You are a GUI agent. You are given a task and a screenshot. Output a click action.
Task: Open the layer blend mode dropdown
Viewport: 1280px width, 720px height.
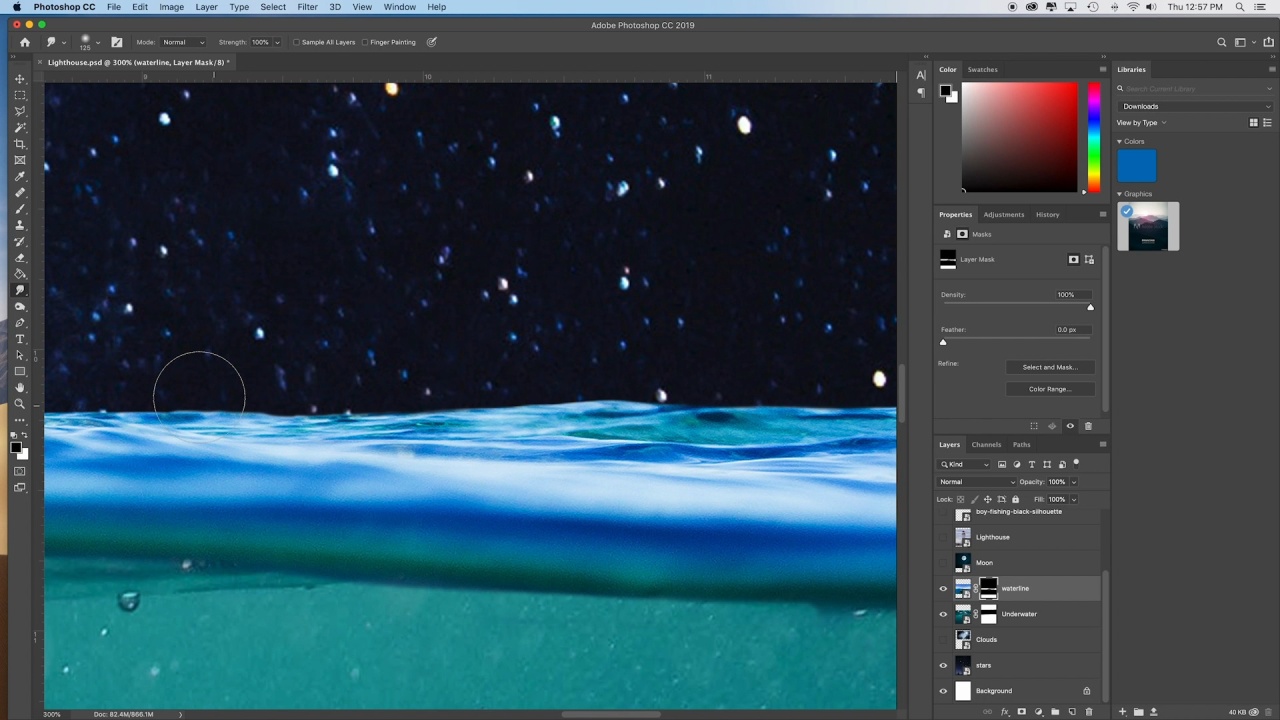pos(976,482)
